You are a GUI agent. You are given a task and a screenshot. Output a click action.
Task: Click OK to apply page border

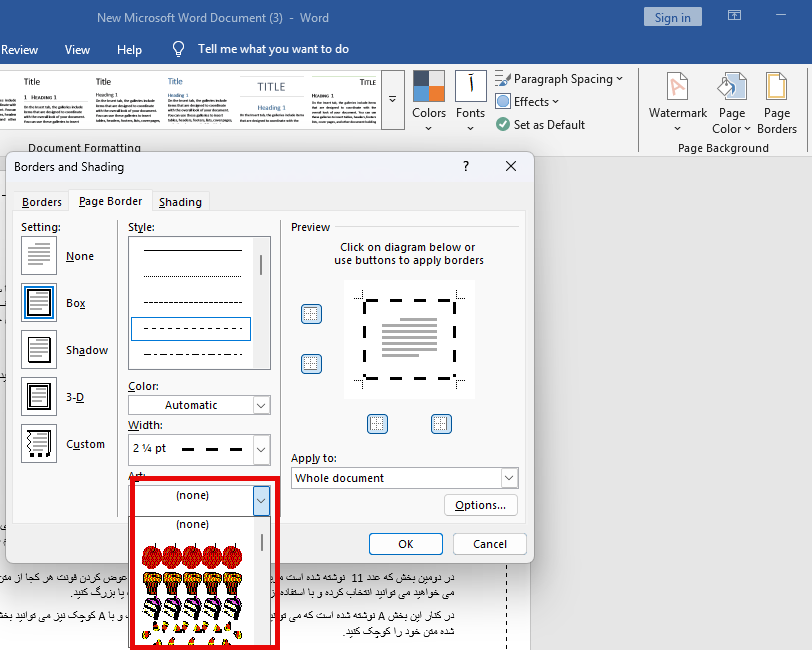pyautogui.click(x=406, y=544)
